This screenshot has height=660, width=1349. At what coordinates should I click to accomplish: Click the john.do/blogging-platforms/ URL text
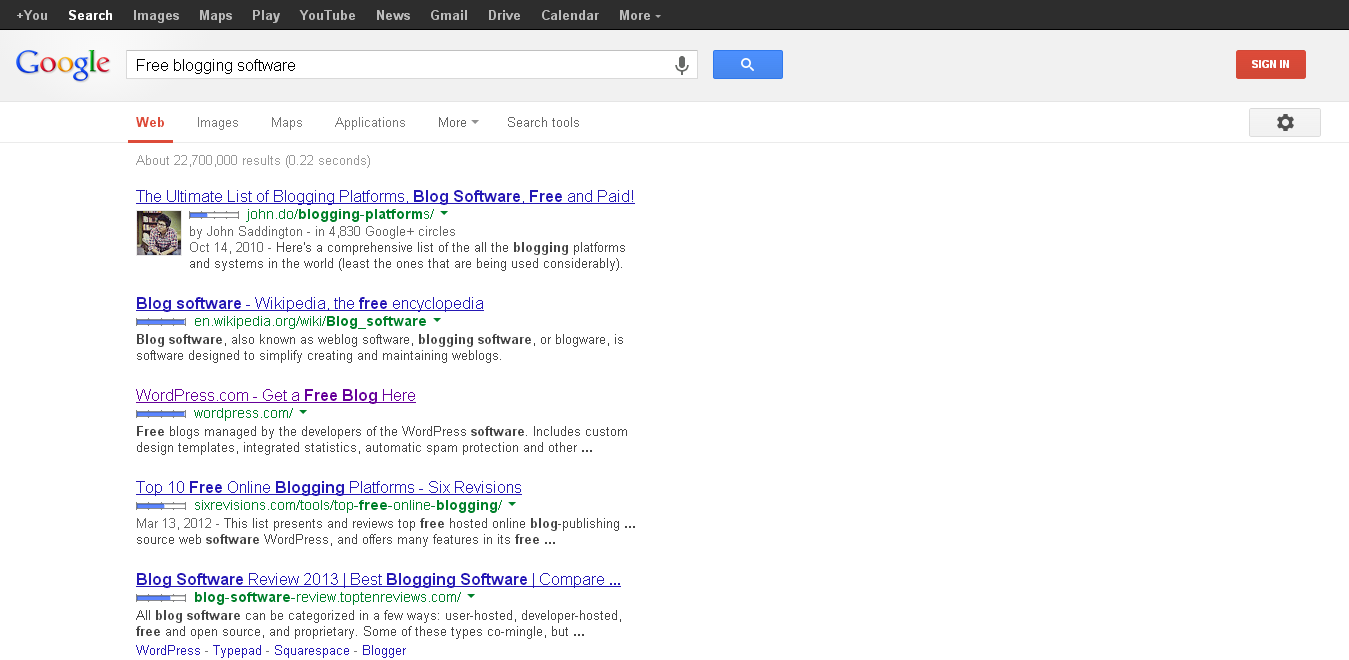tap(340, 214)
